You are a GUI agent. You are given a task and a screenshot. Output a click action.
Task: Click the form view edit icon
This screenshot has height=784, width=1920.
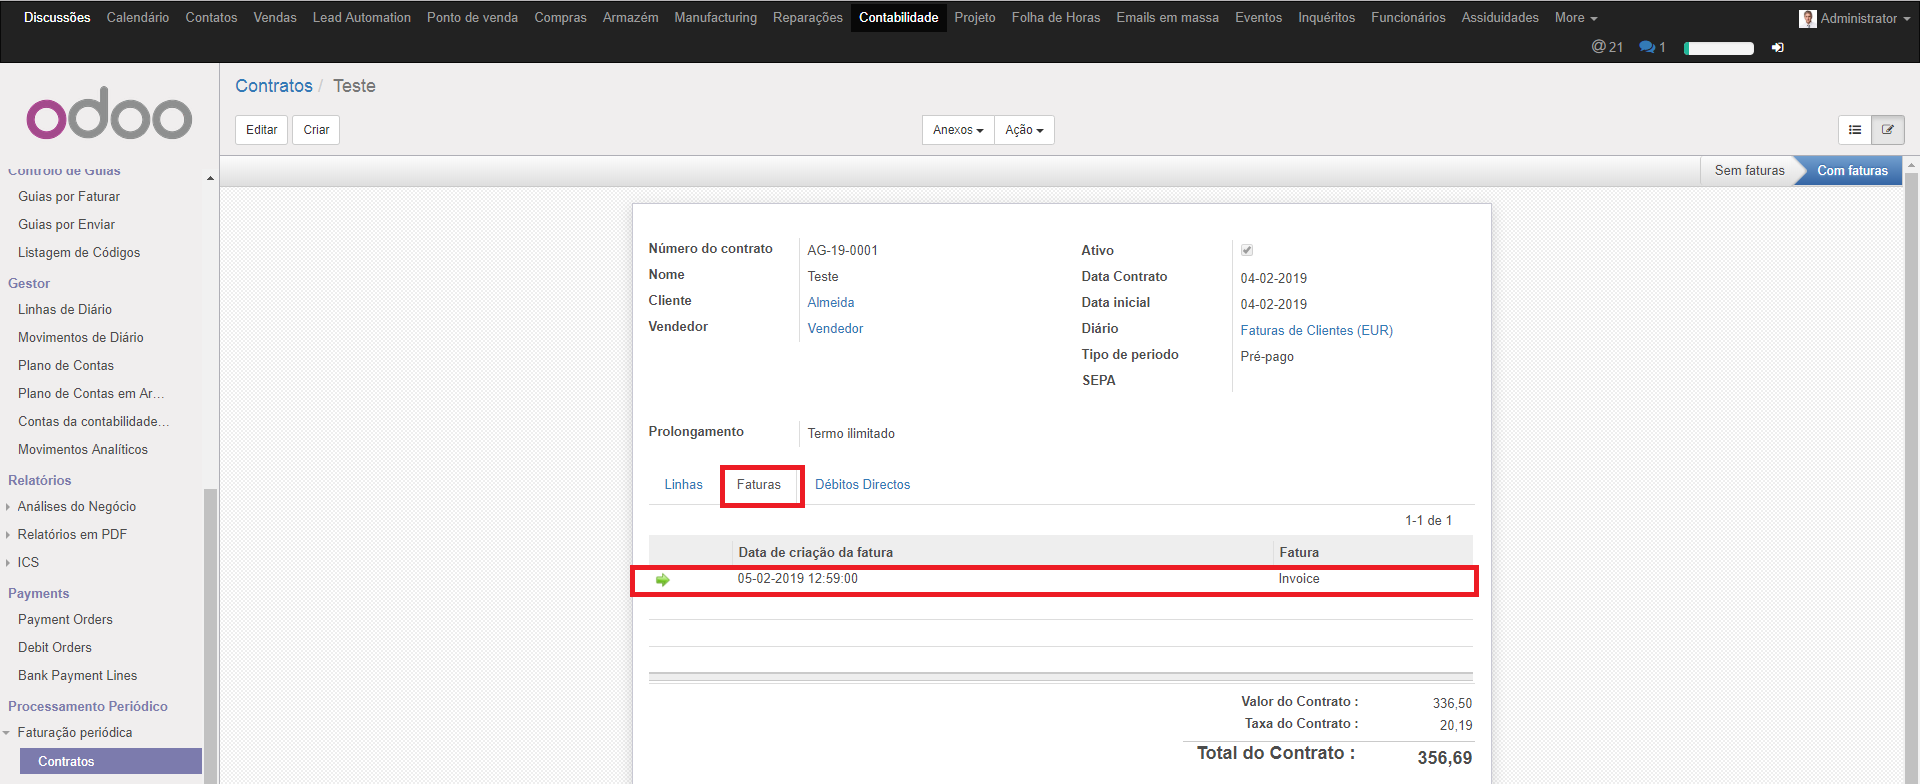[1887, 130]
